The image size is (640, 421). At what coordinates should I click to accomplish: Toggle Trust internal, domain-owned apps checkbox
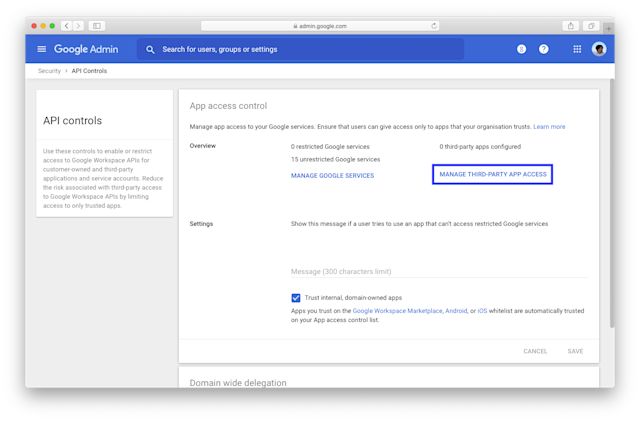coord(296,298)
